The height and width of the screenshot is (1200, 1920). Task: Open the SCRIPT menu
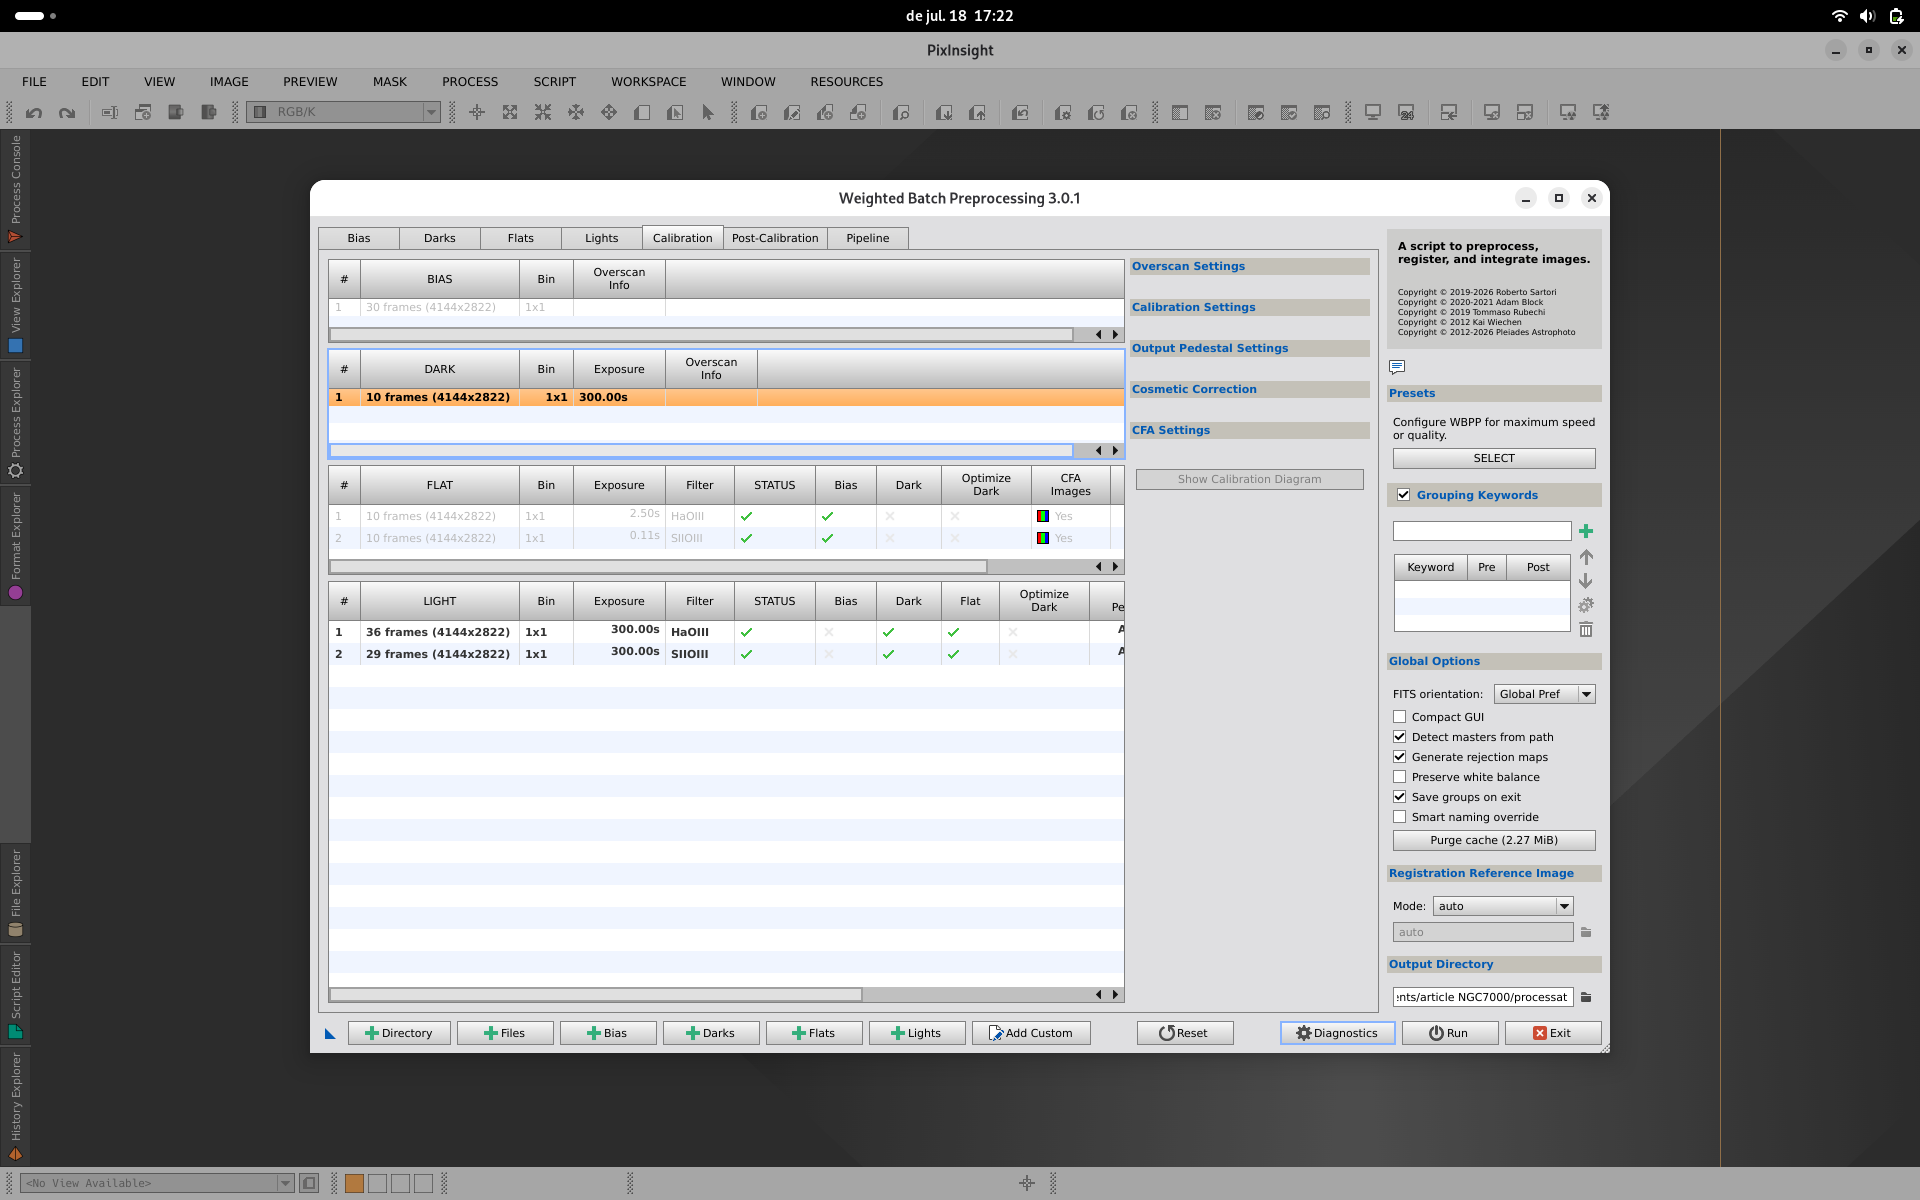click(555, 82)
